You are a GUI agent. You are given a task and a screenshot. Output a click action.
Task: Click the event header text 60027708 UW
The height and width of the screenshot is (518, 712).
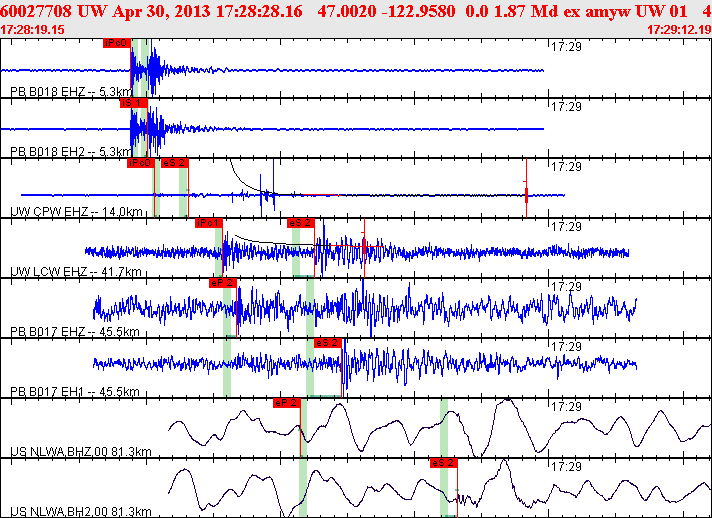54,11
